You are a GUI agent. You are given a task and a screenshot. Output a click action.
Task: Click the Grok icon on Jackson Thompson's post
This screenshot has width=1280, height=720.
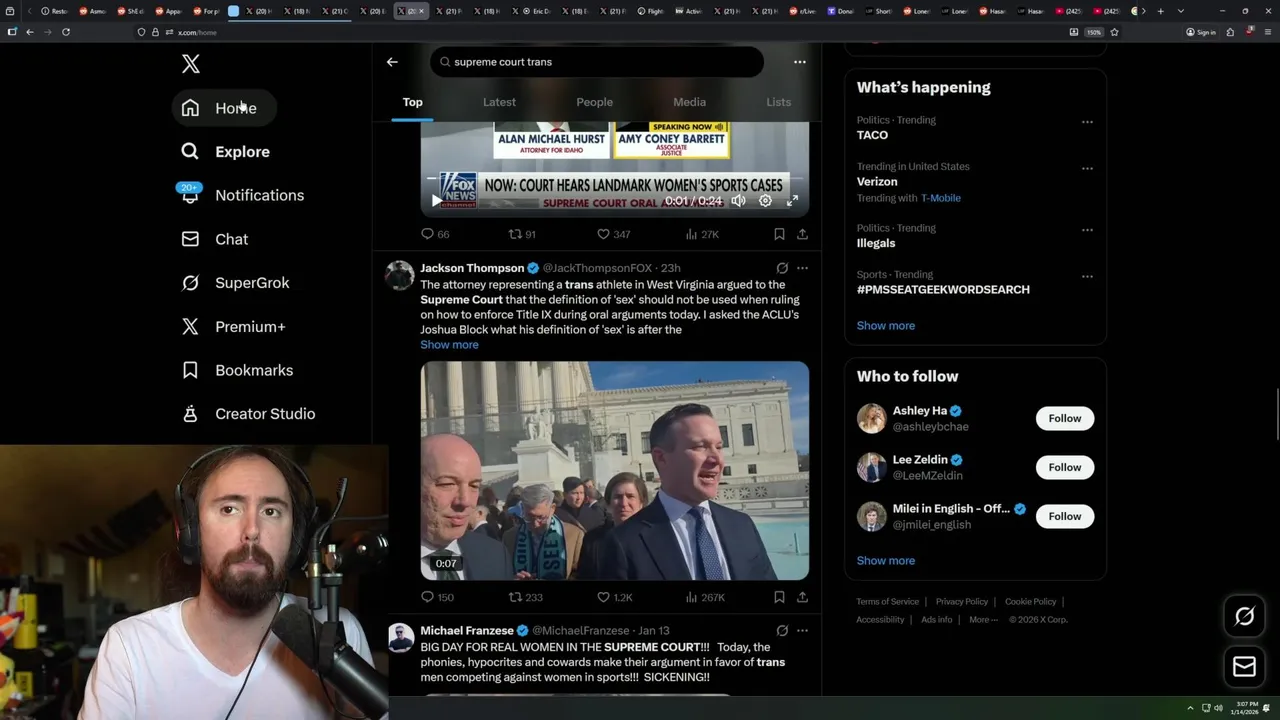tap(782, 268)
